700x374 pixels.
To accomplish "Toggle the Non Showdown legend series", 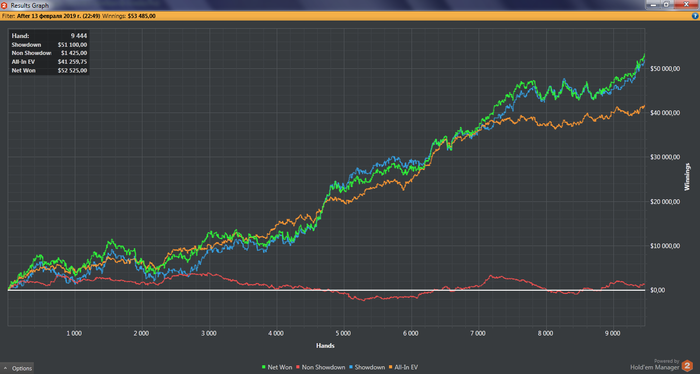I will tap(321, 367).
